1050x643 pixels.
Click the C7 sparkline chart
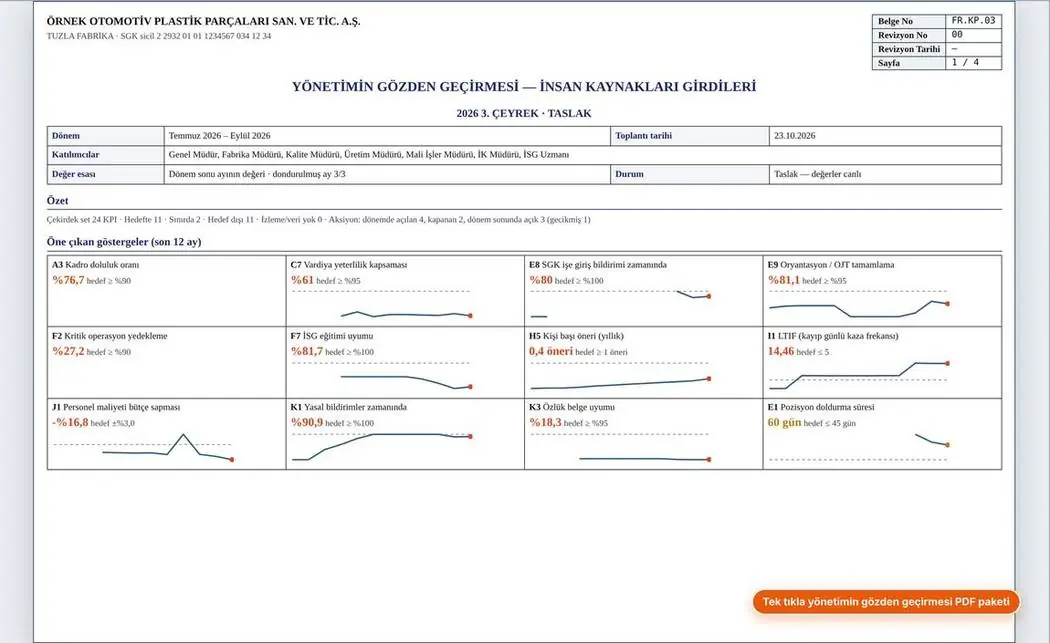point(383,303)
